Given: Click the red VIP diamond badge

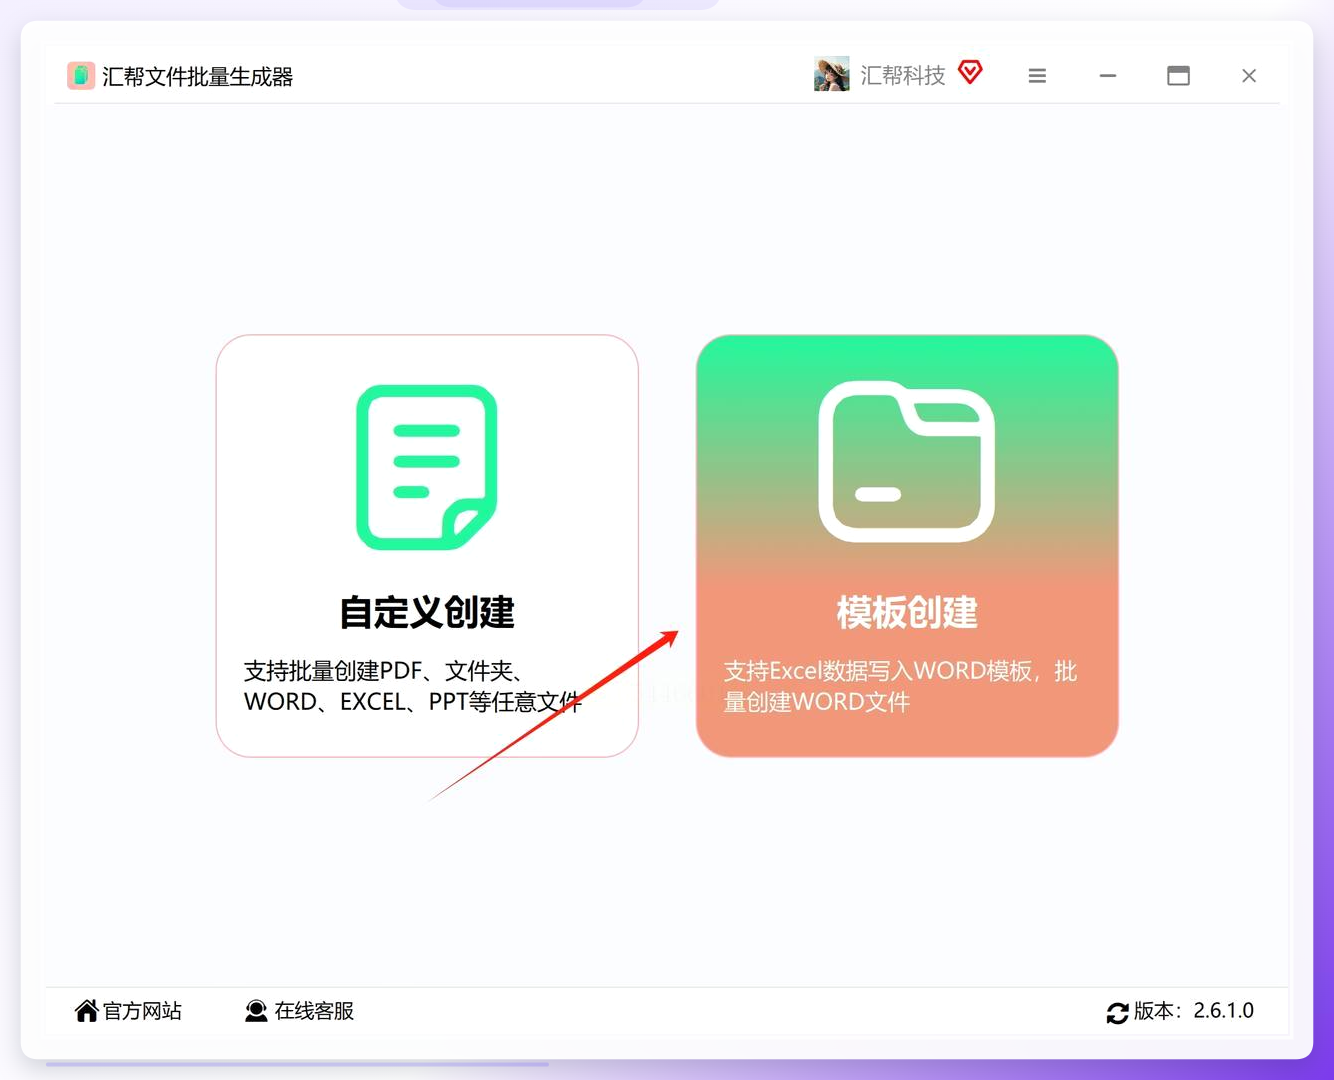Looking at the screenshot, I should pos(970,72).
